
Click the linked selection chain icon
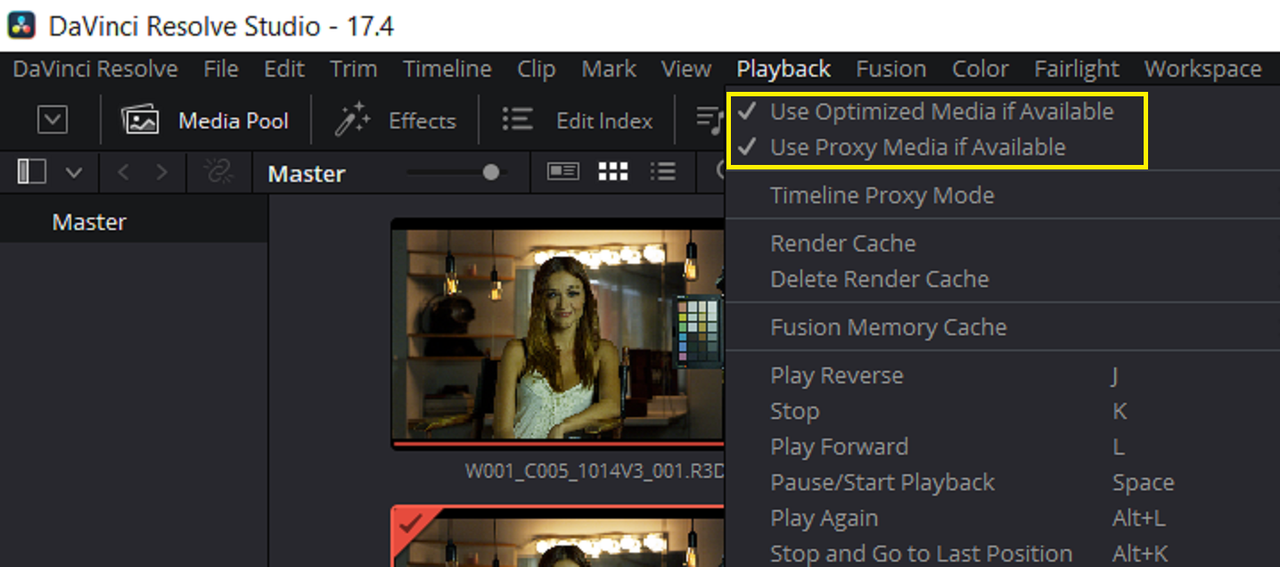tap(218, 172)
